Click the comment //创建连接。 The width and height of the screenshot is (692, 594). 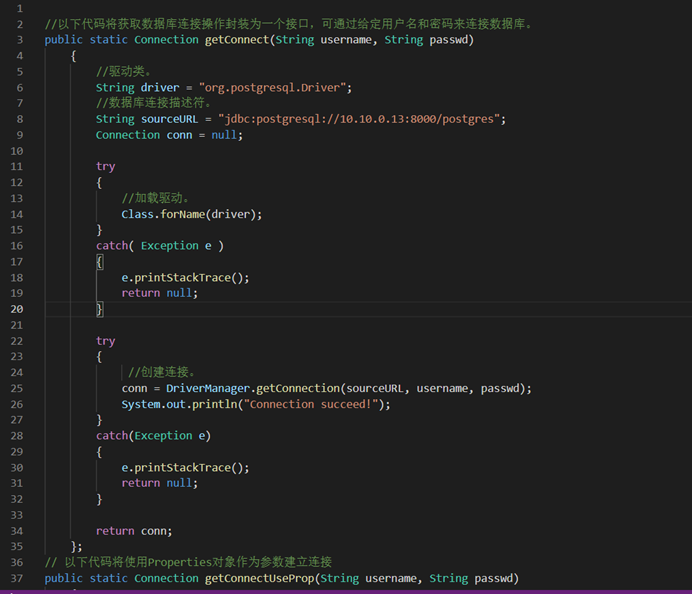[x=162, y=372]
